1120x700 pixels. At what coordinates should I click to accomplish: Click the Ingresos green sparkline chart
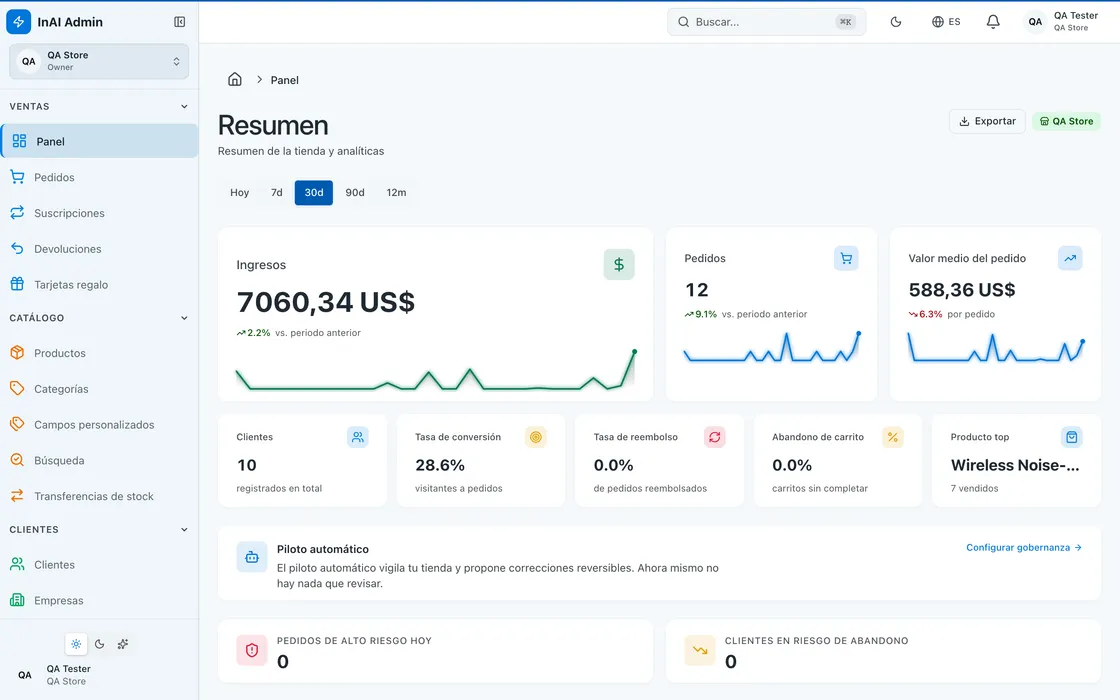click(436, 370)
